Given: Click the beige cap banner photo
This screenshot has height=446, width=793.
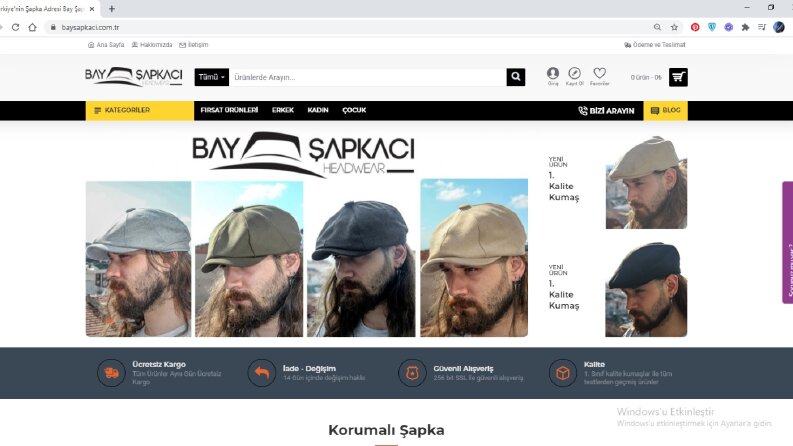Looking at the screenshot, I should (474, 257).
